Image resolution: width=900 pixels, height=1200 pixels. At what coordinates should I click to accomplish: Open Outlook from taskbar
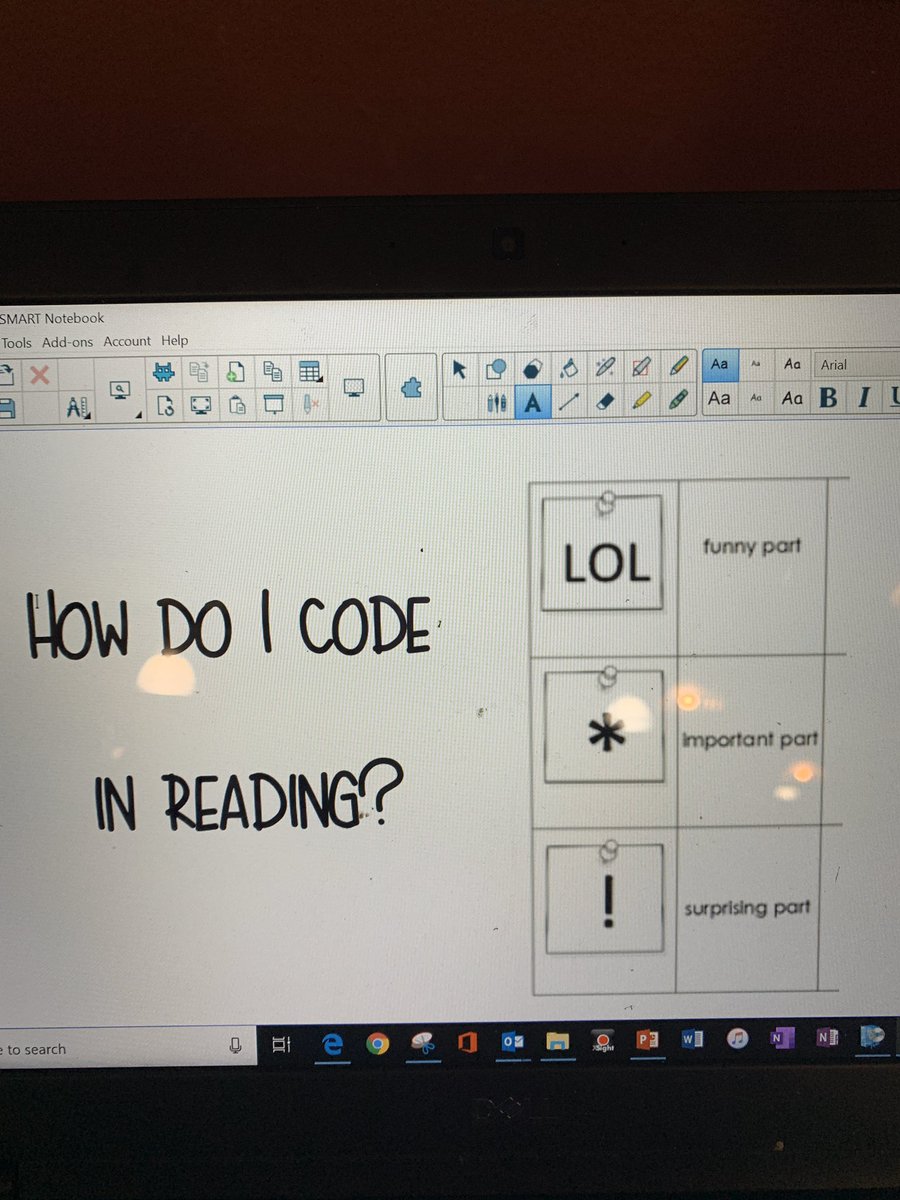pos(512,1041)
